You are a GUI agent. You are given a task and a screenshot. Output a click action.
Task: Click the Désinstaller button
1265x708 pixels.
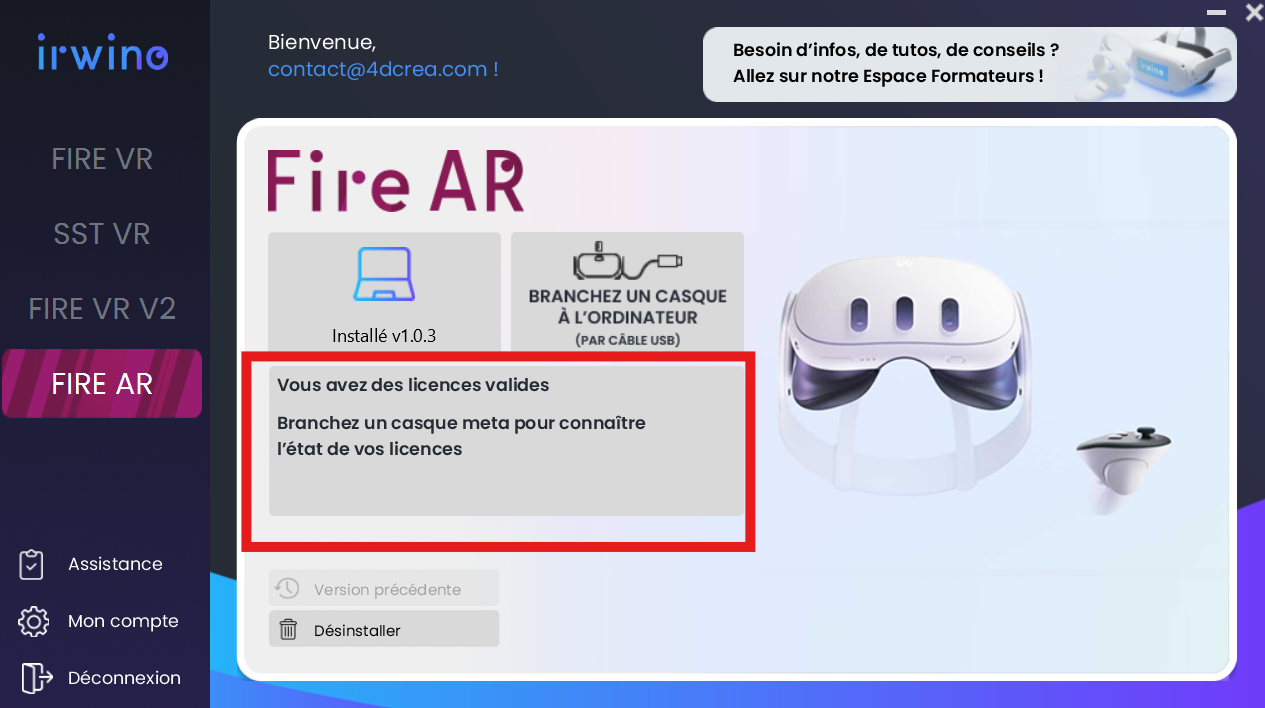(x=384, y=630)
